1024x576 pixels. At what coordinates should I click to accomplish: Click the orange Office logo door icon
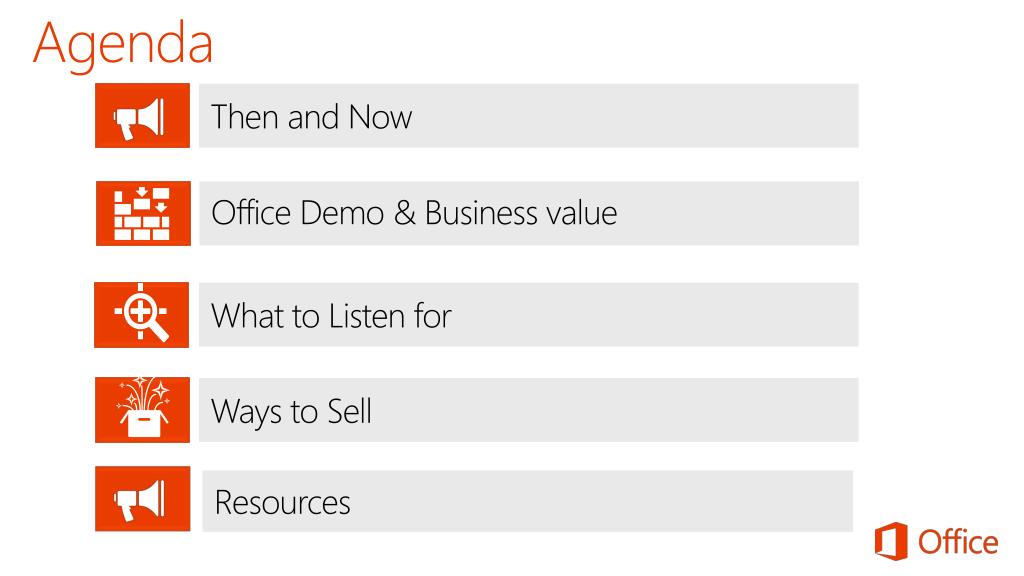click(x=891, y=541)
